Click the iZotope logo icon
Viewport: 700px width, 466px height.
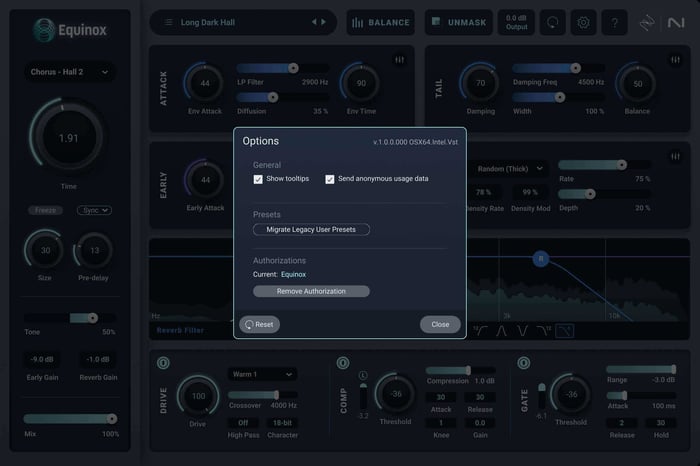647,23
